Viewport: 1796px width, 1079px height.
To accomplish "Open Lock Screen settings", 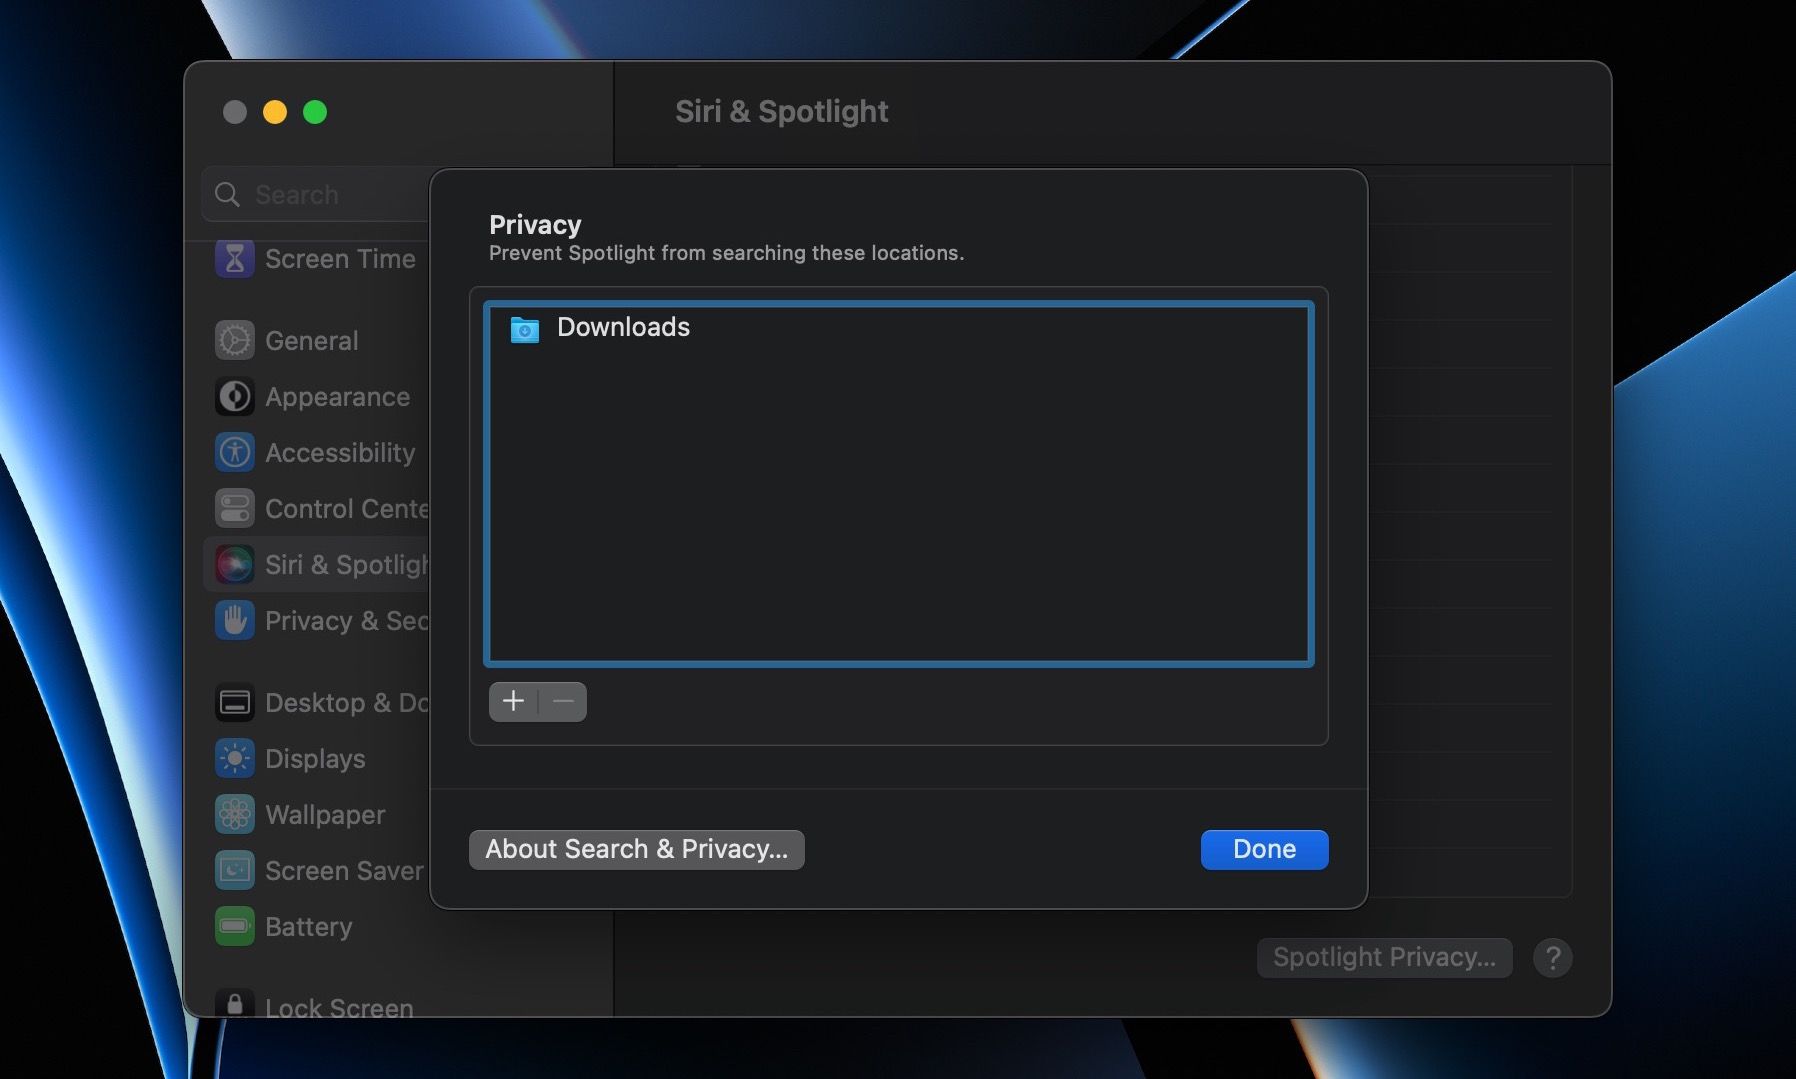I will point(318,1004).
